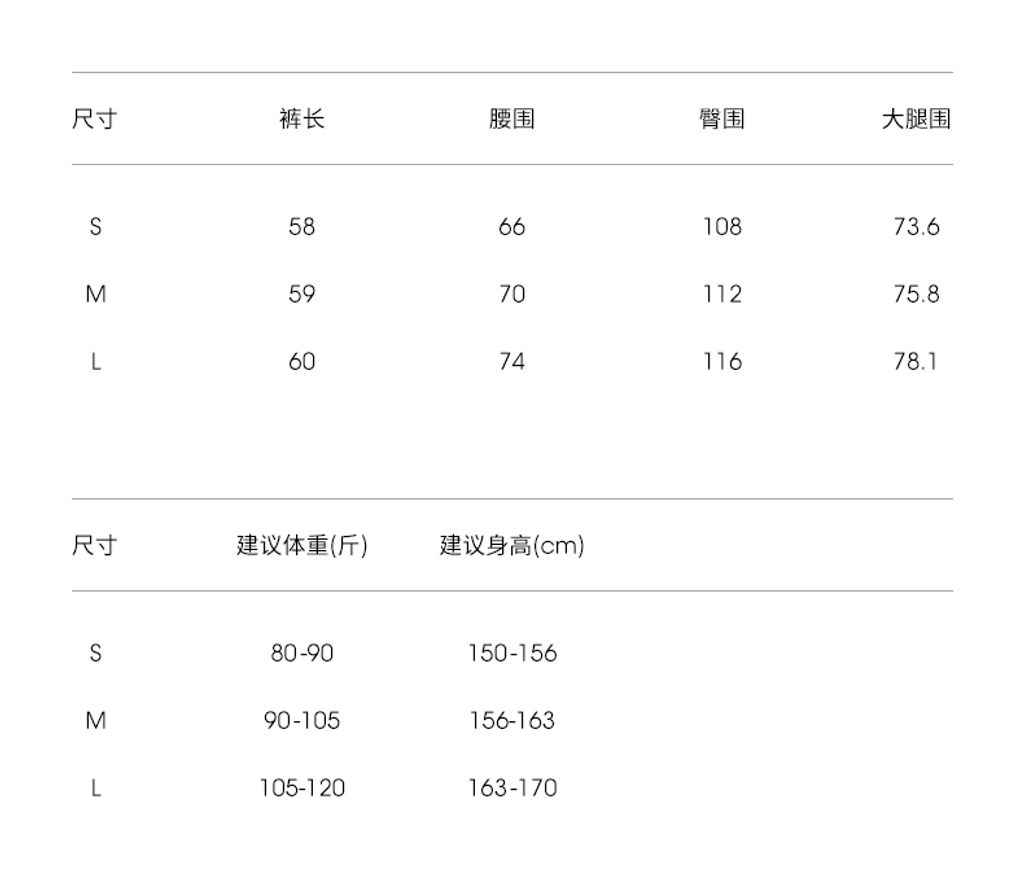1024x879 pixels.
Task: Select the height range 163-170
Action: [x=512, y=788]
